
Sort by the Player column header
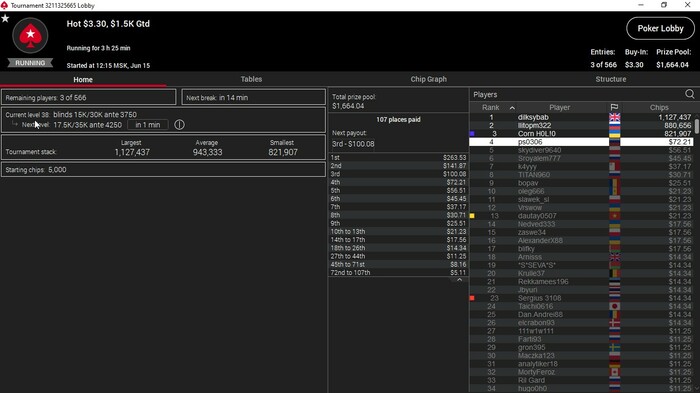coord(559,108)
